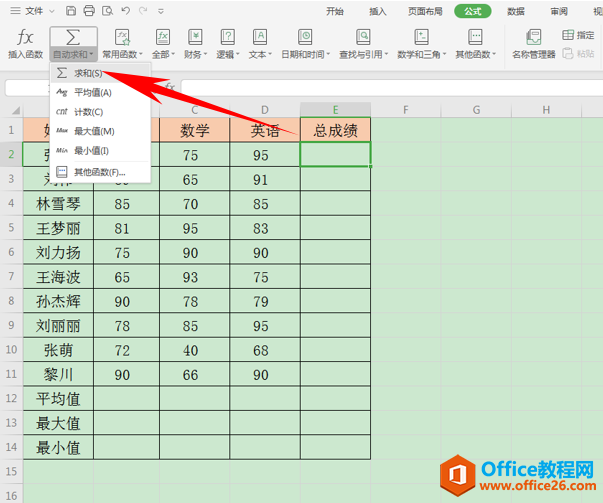Choose 平均值(A) from the dropdown
The height and width of the screenshot is (503, 603).
tap(100, 92)
